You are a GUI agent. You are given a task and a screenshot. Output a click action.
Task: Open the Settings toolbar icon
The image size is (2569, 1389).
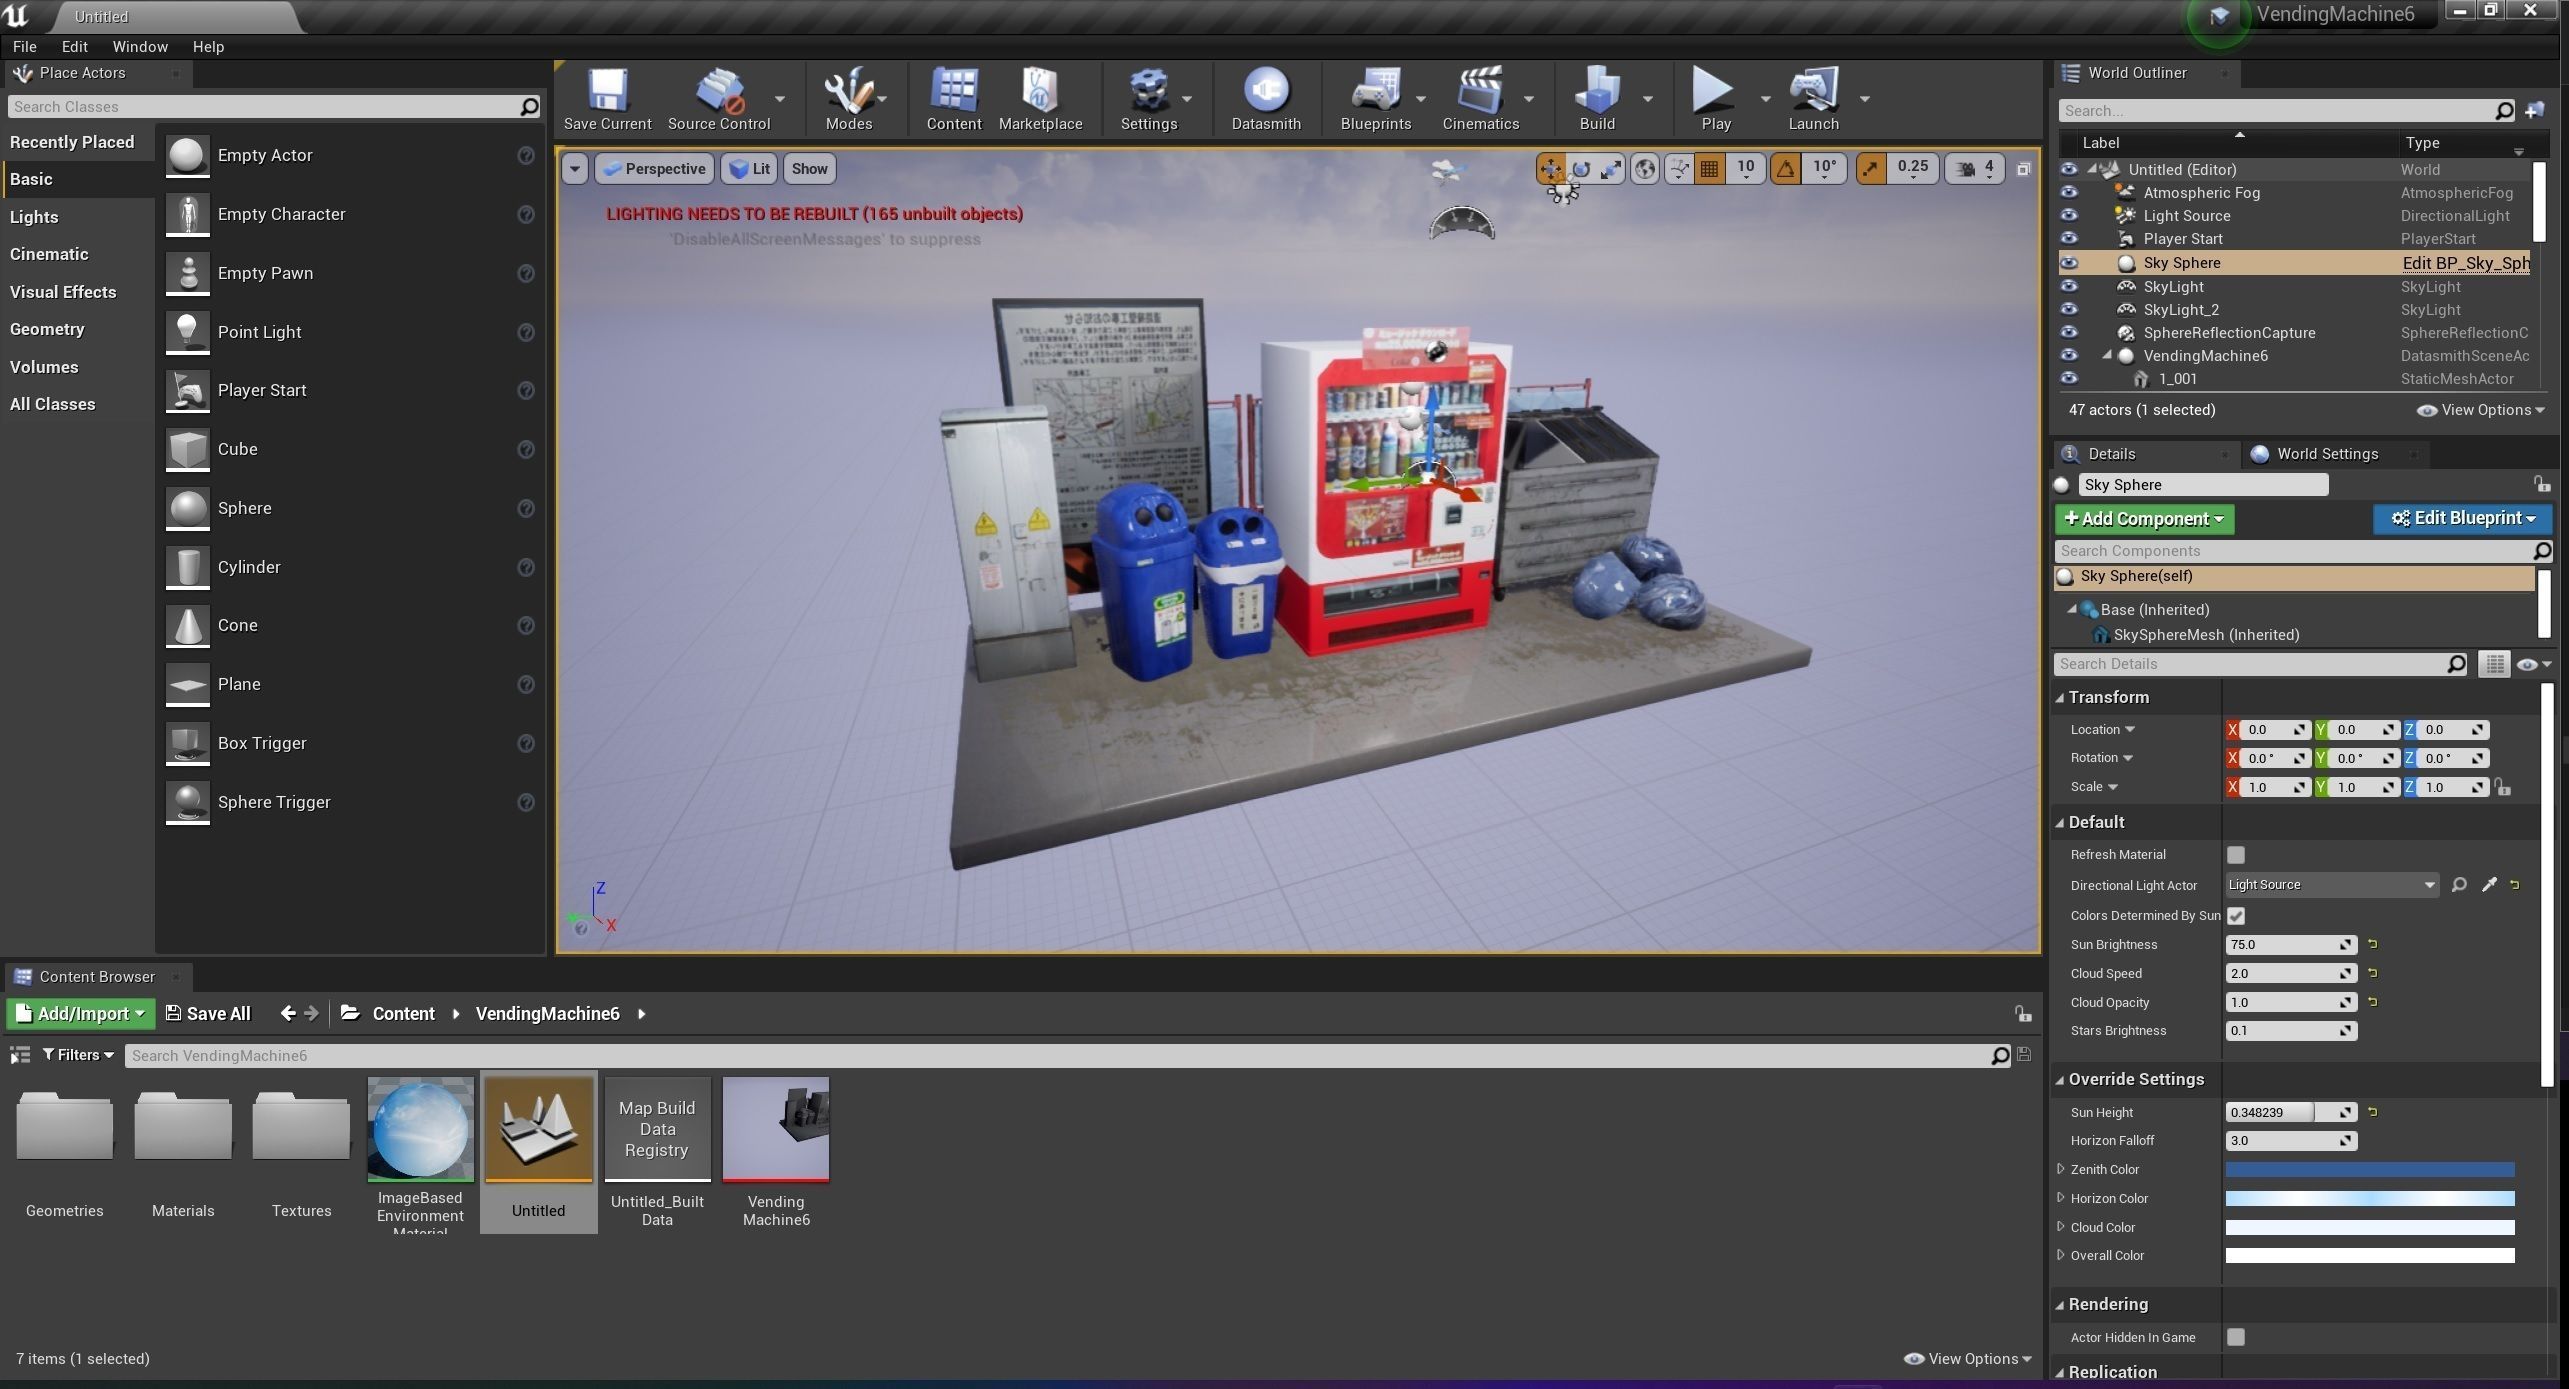pos(1148,98)
